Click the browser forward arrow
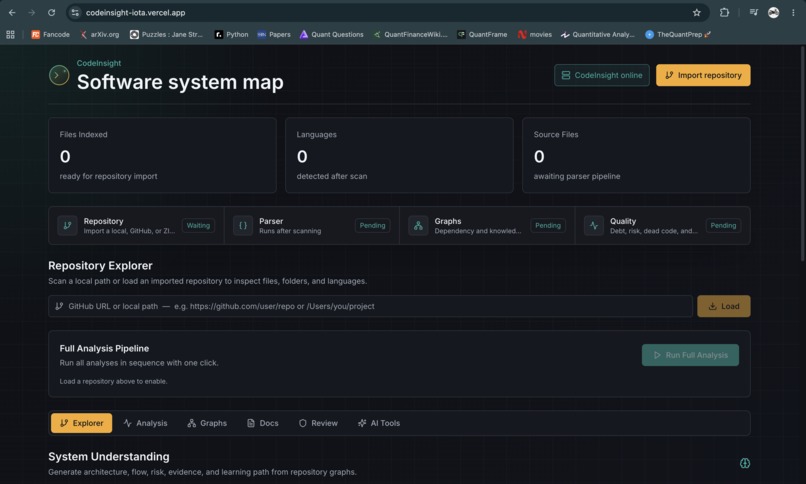Viewport: 806px width, 484px height. 32,12
